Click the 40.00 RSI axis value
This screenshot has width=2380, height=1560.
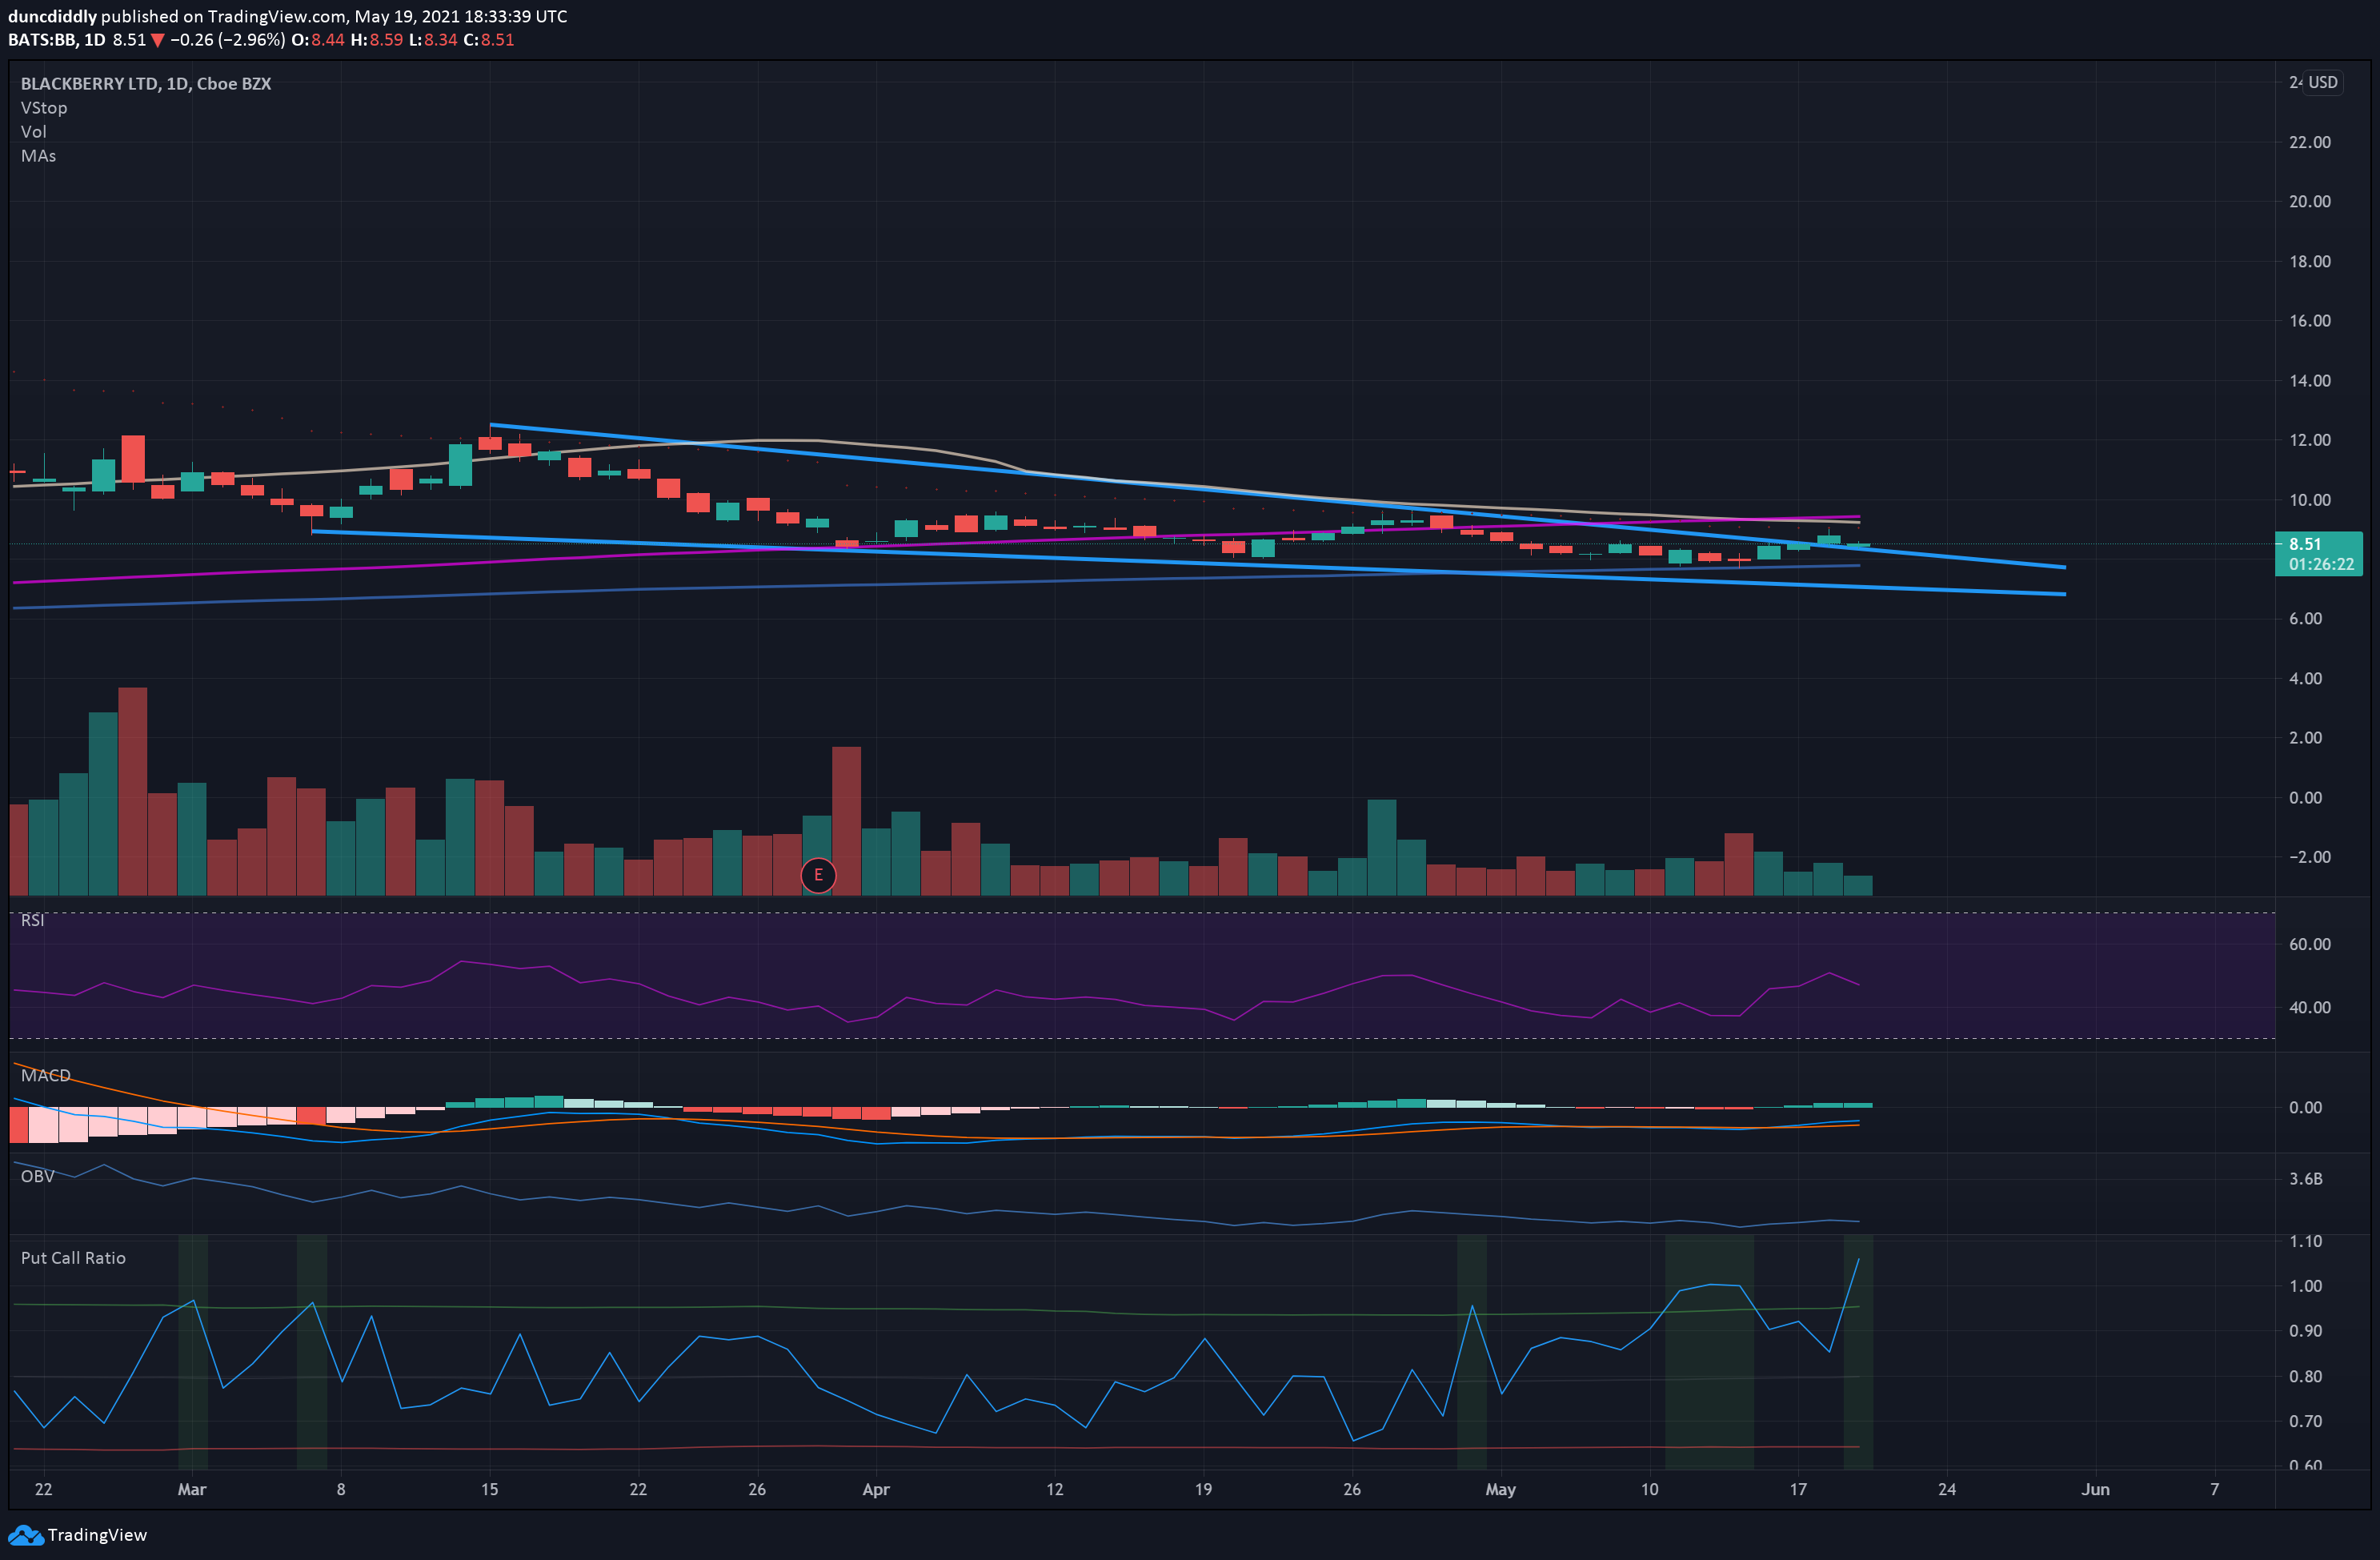pyautogui.click(x=2310, y=1007)
